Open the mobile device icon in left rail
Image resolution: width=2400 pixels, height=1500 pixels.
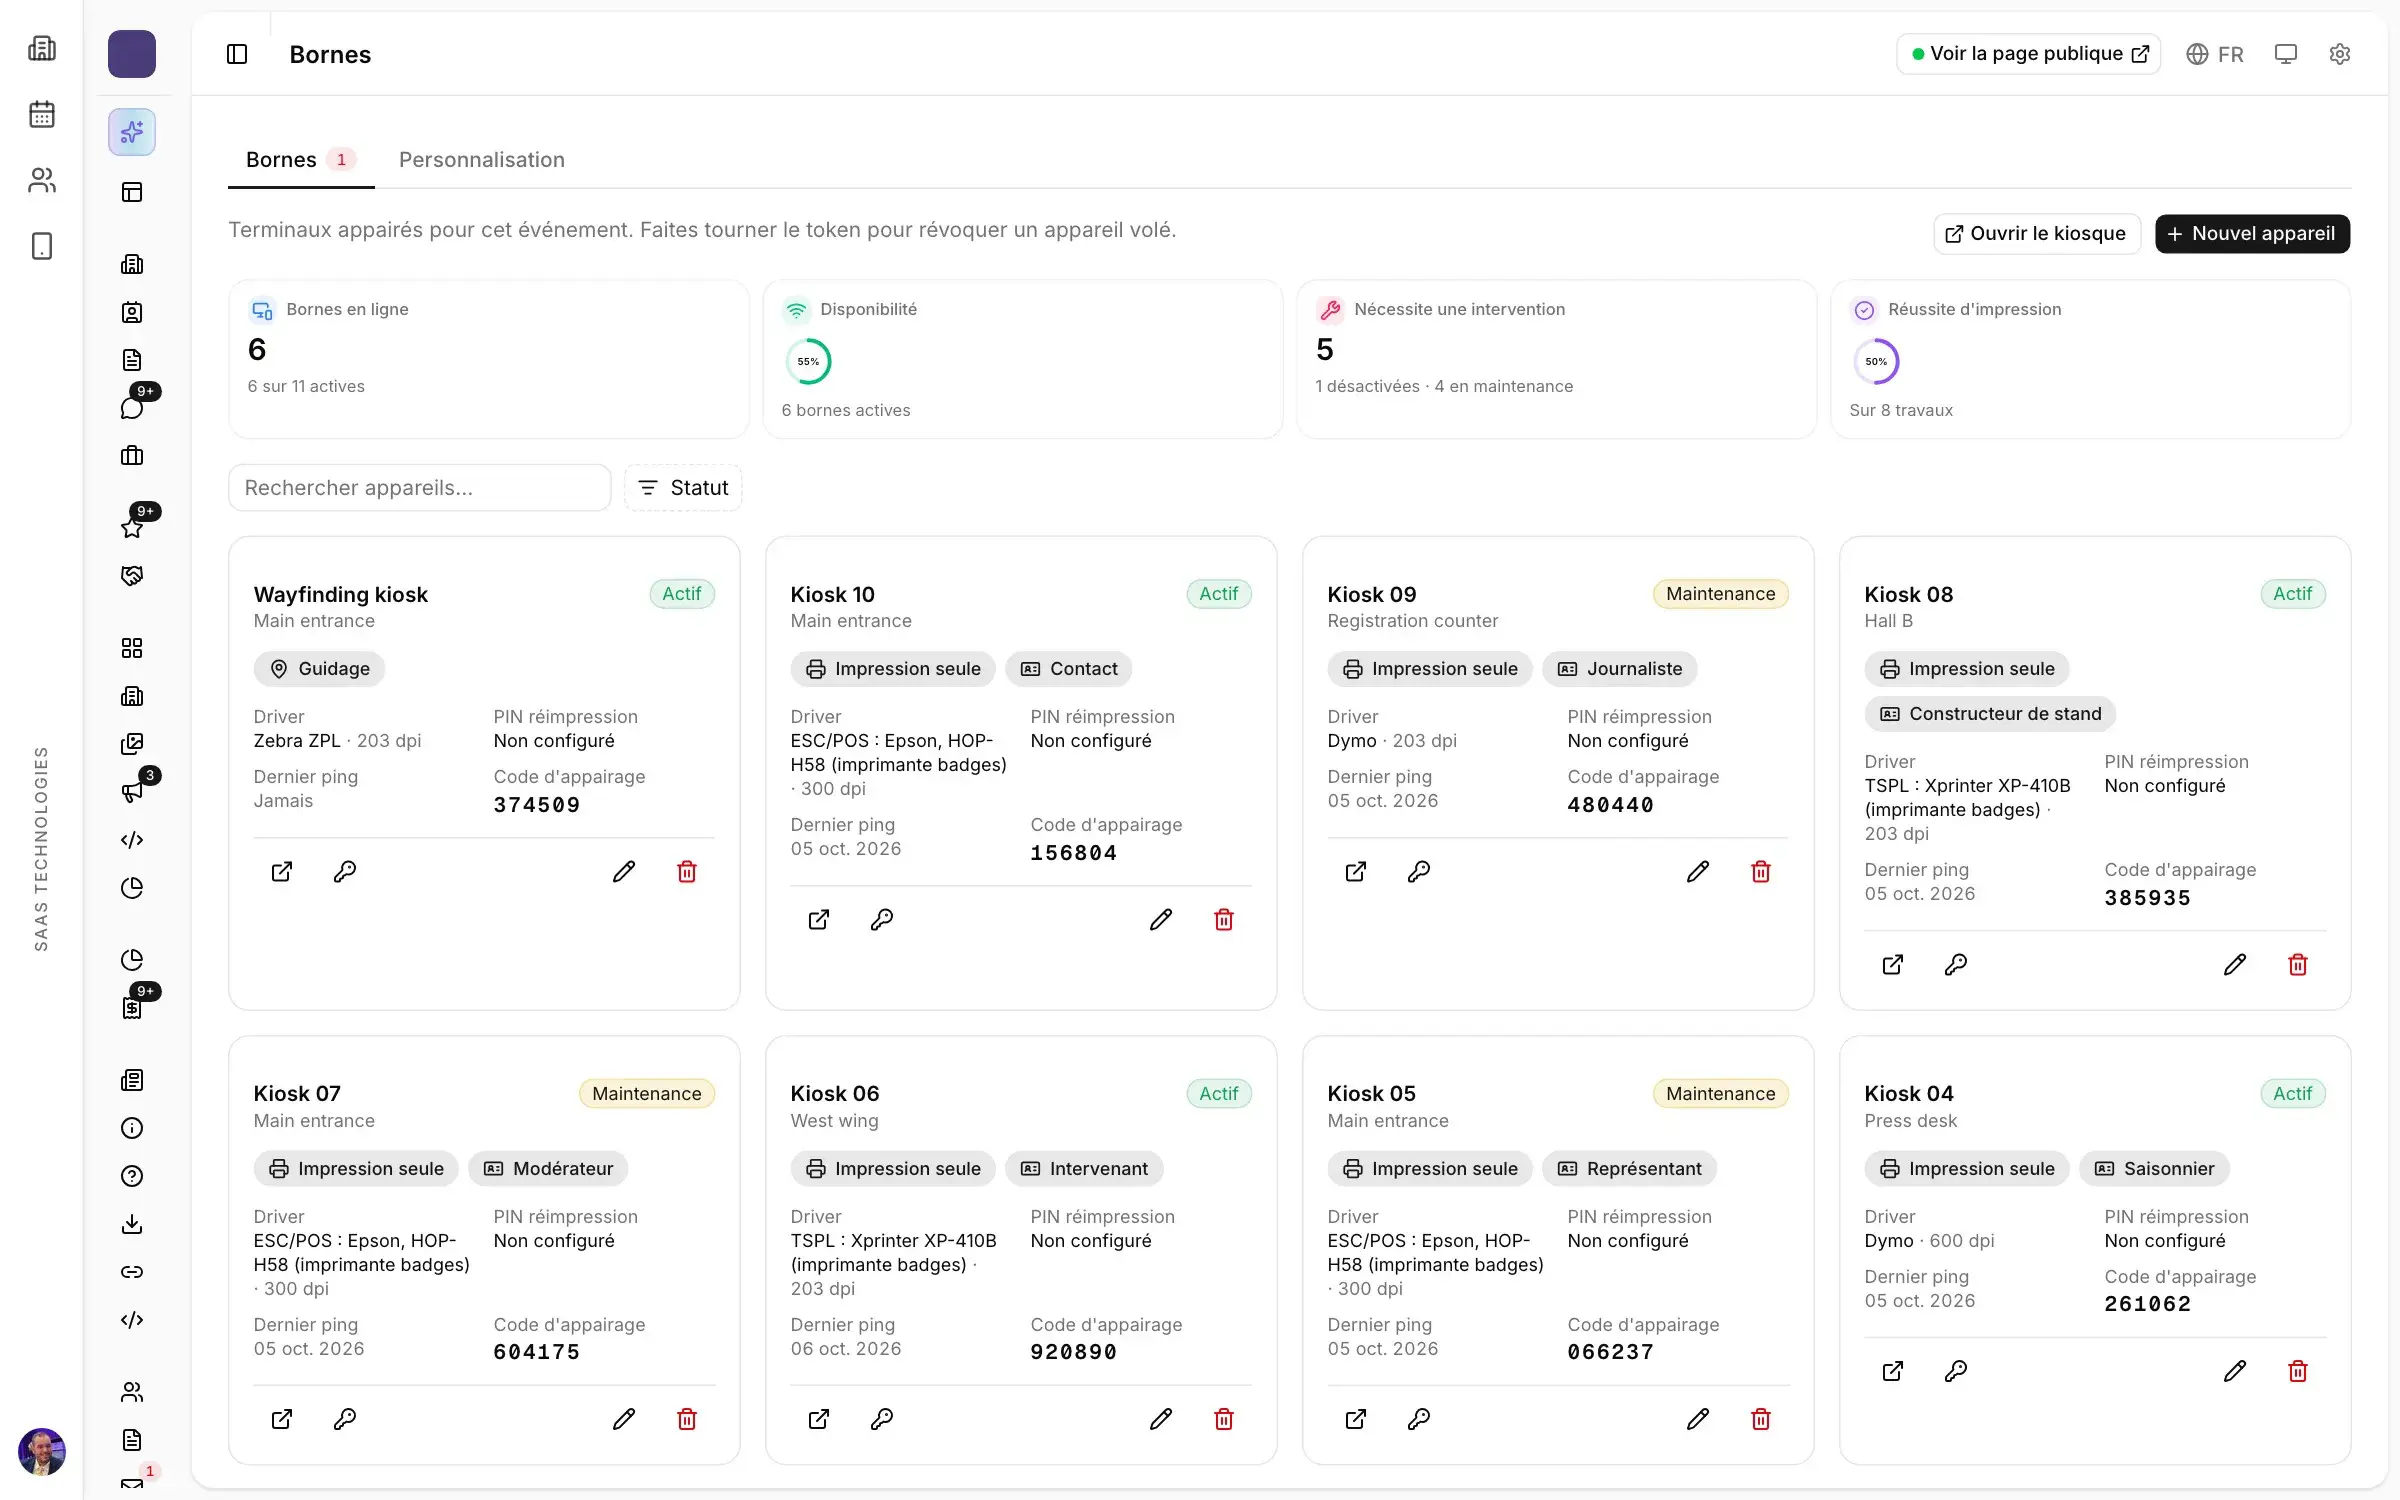click(x=42, y=246)
